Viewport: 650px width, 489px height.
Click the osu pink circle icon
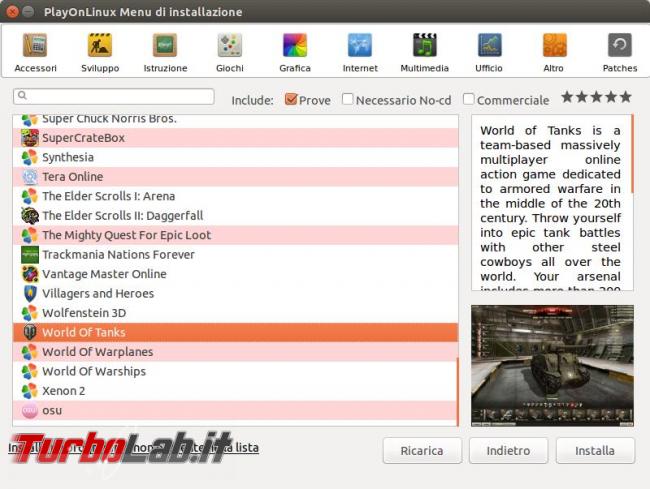pos(30,410)
